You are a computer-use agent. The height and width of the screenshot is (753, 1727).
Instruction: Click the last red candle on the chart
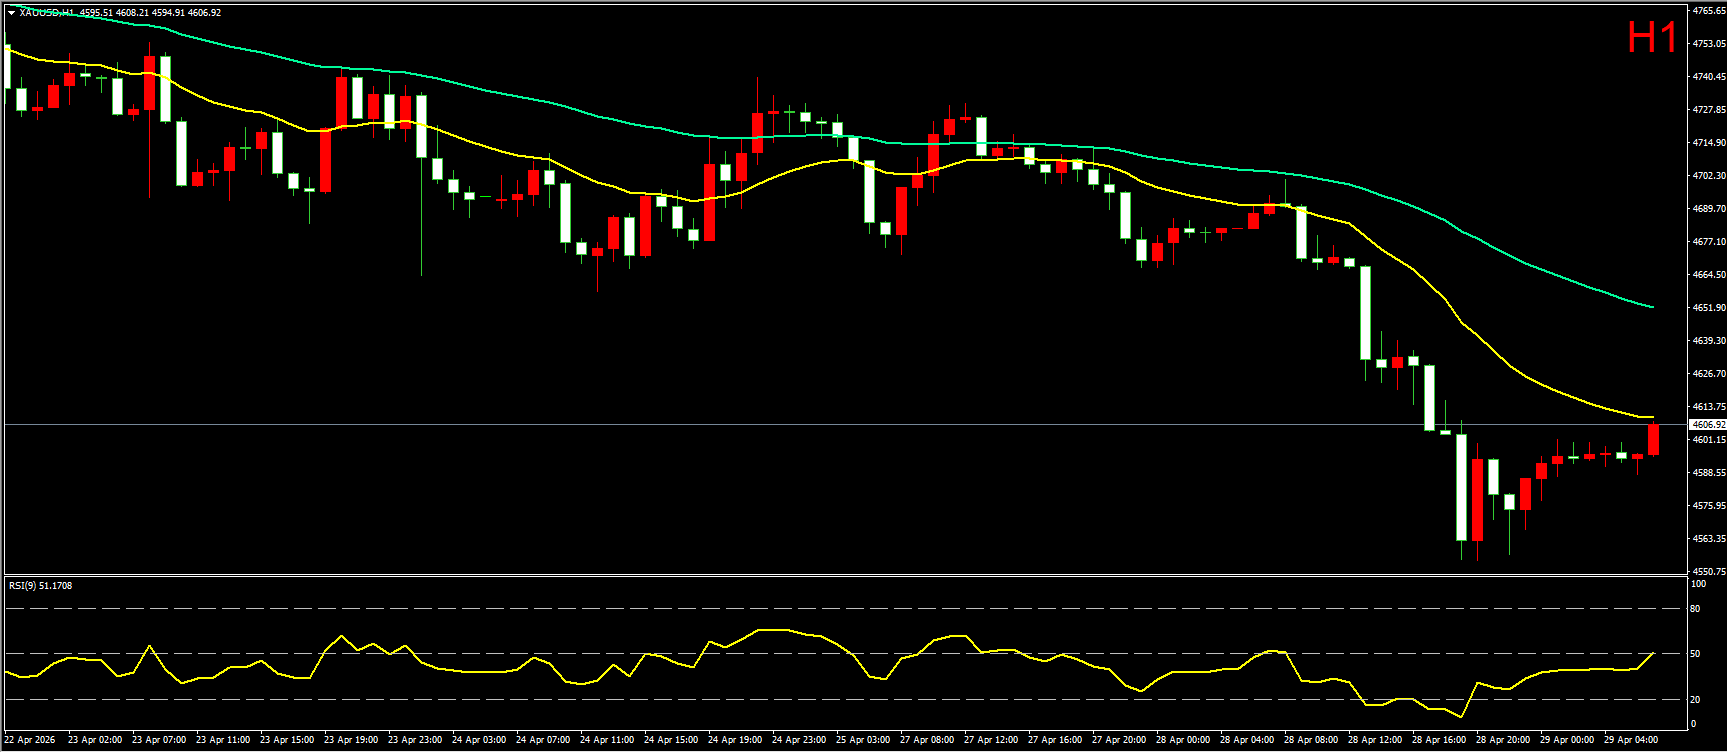pyautogui.click(x=1653, y=440)
